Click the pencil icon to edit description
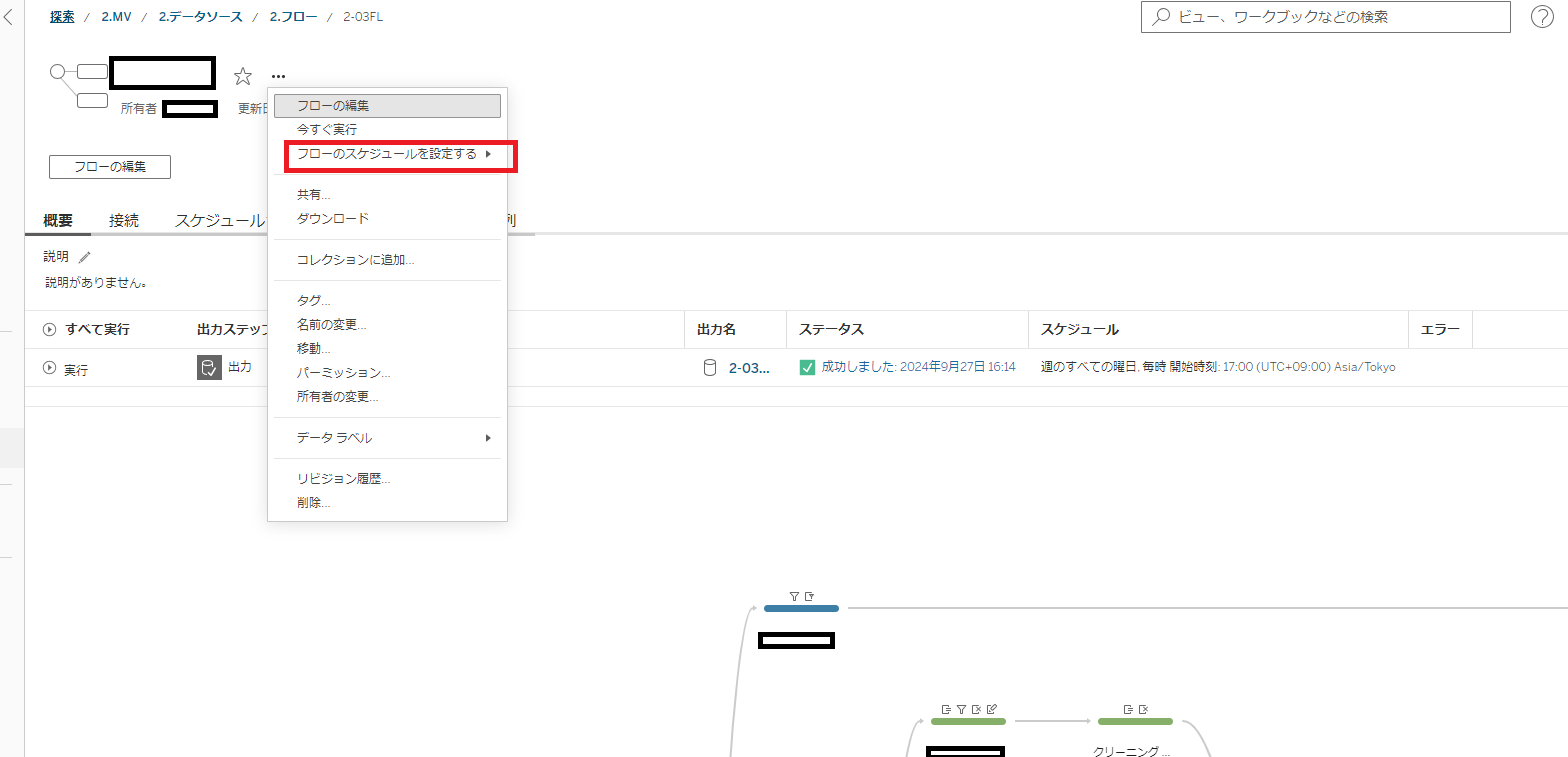1568x757 pixels. pyautogui.click(x=84, y=257)
